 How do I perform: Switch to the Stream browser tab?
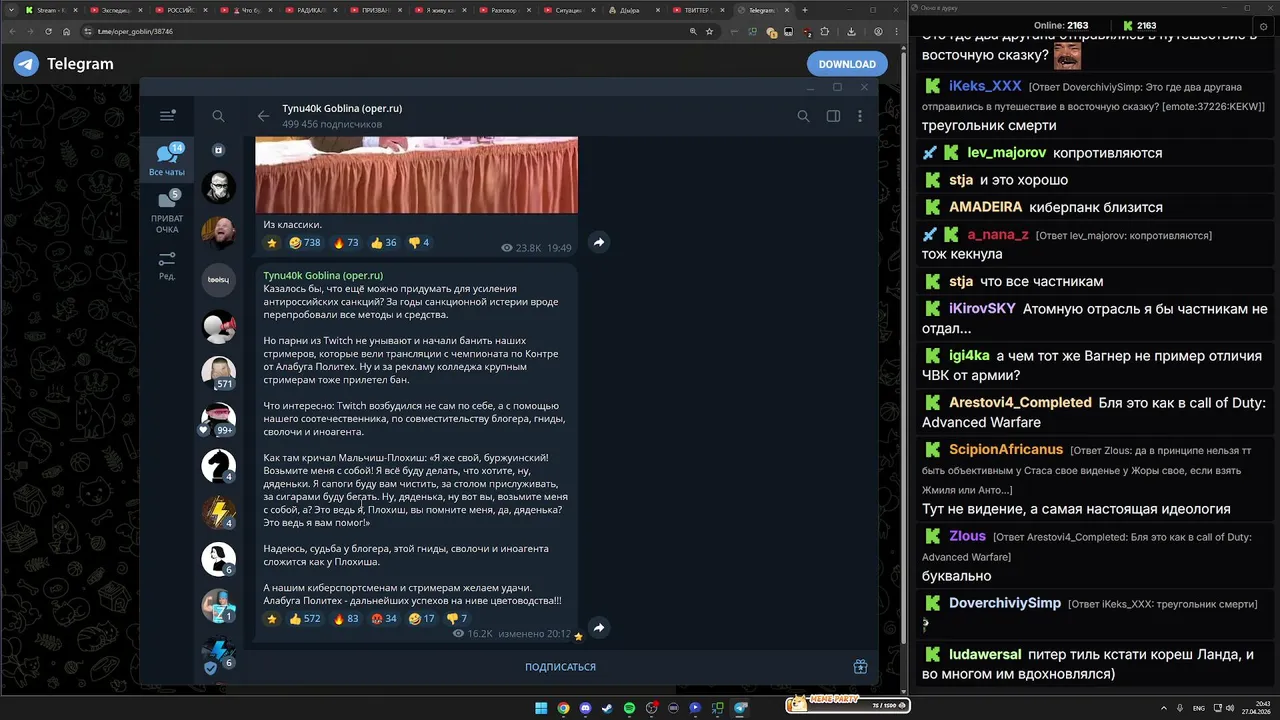52,10
